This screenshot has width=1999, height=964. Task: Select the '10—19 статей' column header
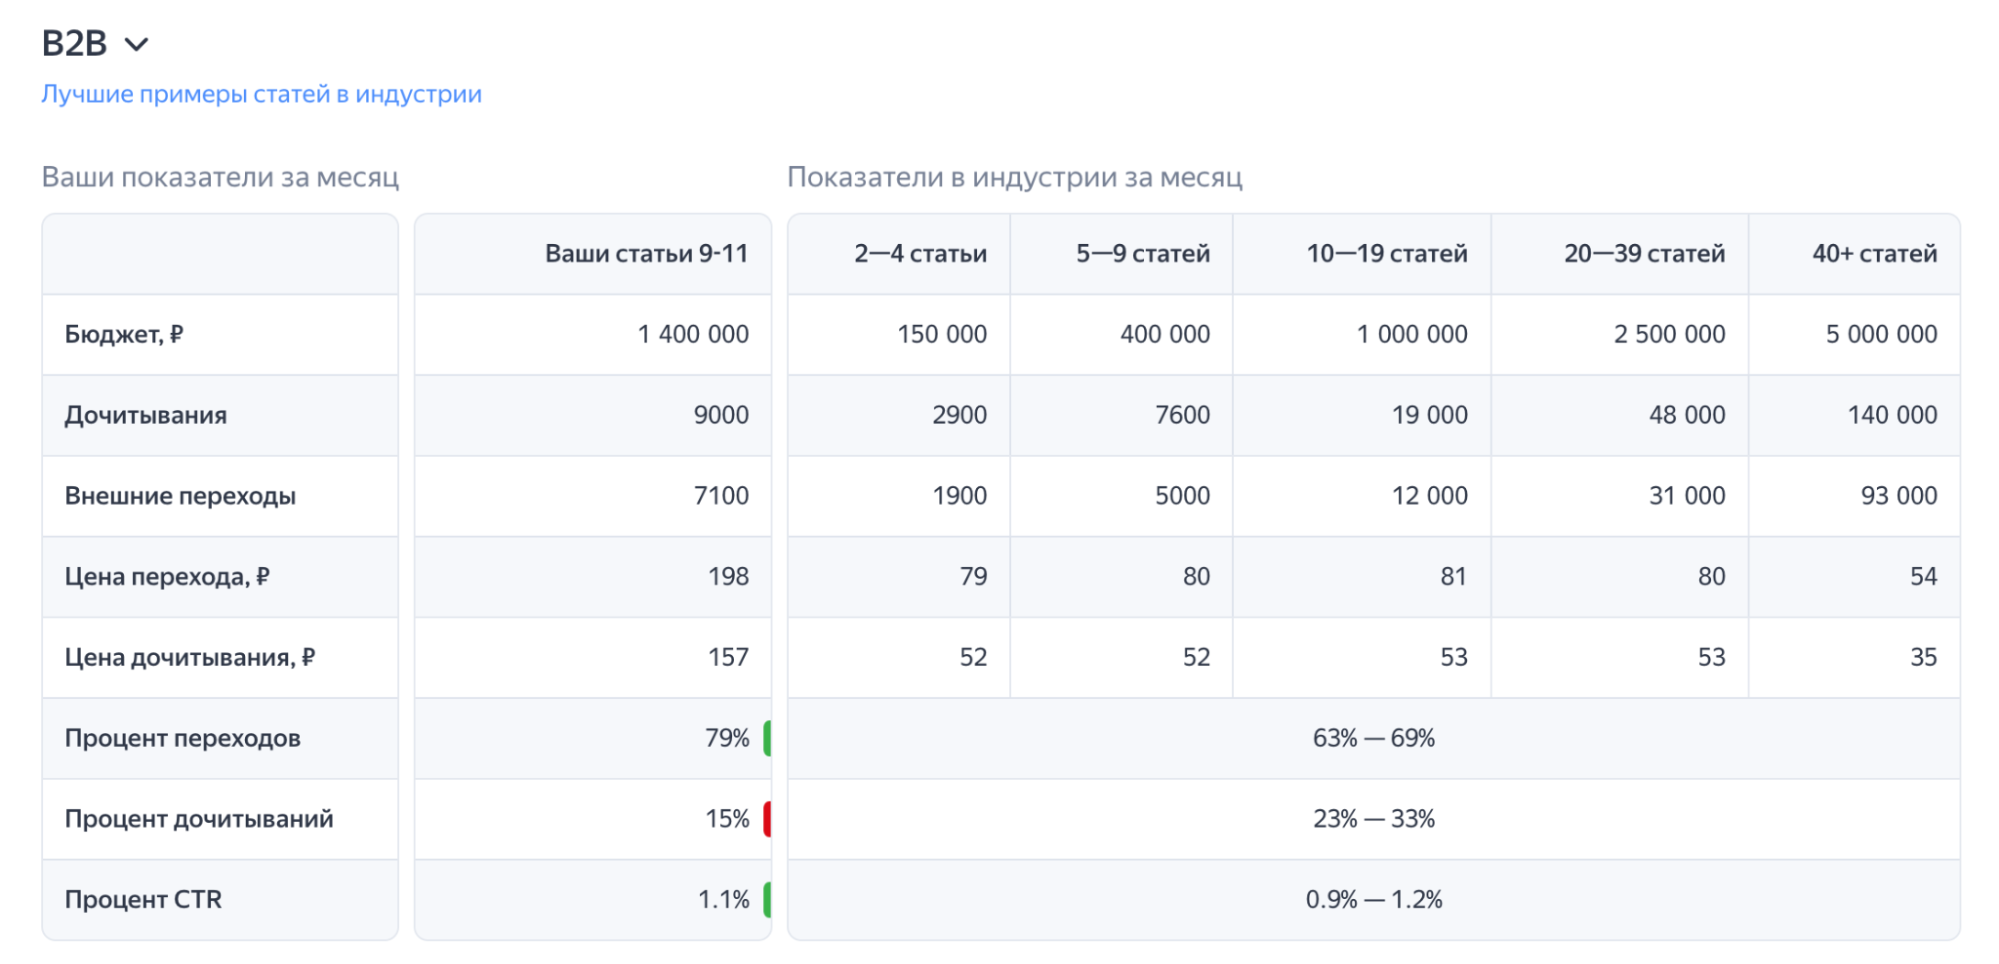(1386, 254)
